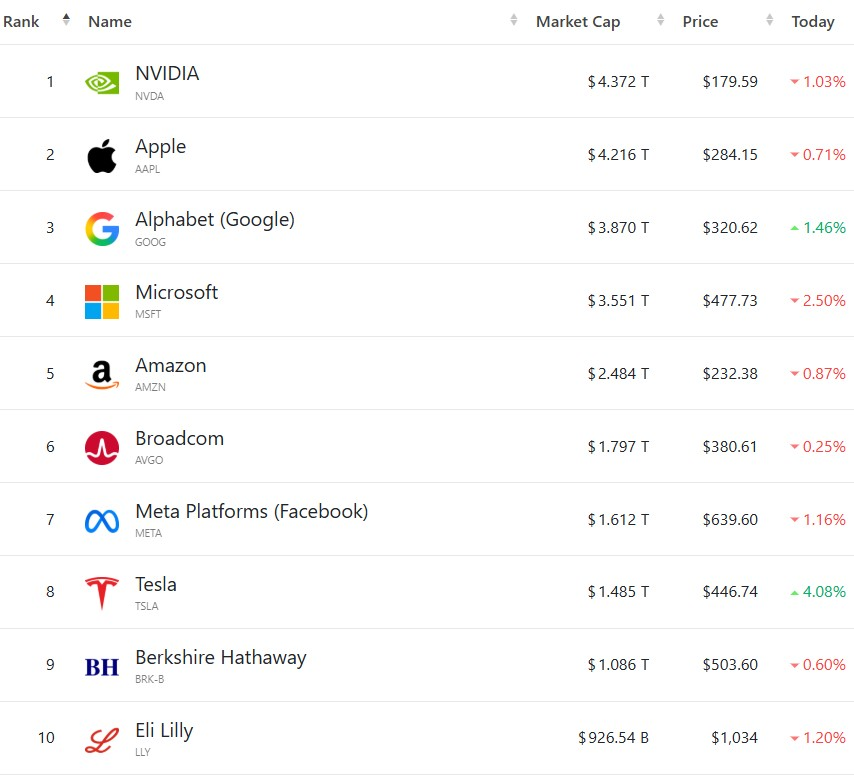Click the Eli Lilly script logo
The width and height of the screenshot is (854, 780).
pyautogui.click(x=102, y=740)
